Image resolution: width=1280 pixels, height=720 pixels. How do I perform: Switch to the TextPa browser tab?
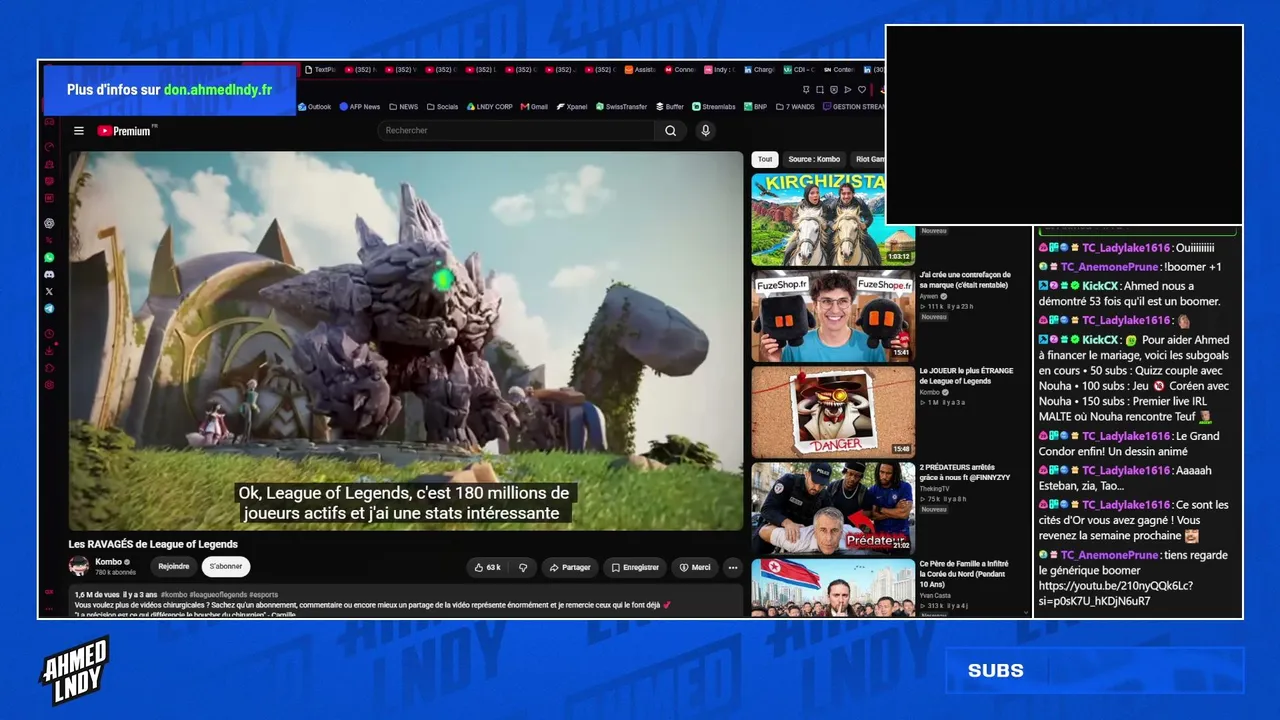click(320, 70)
